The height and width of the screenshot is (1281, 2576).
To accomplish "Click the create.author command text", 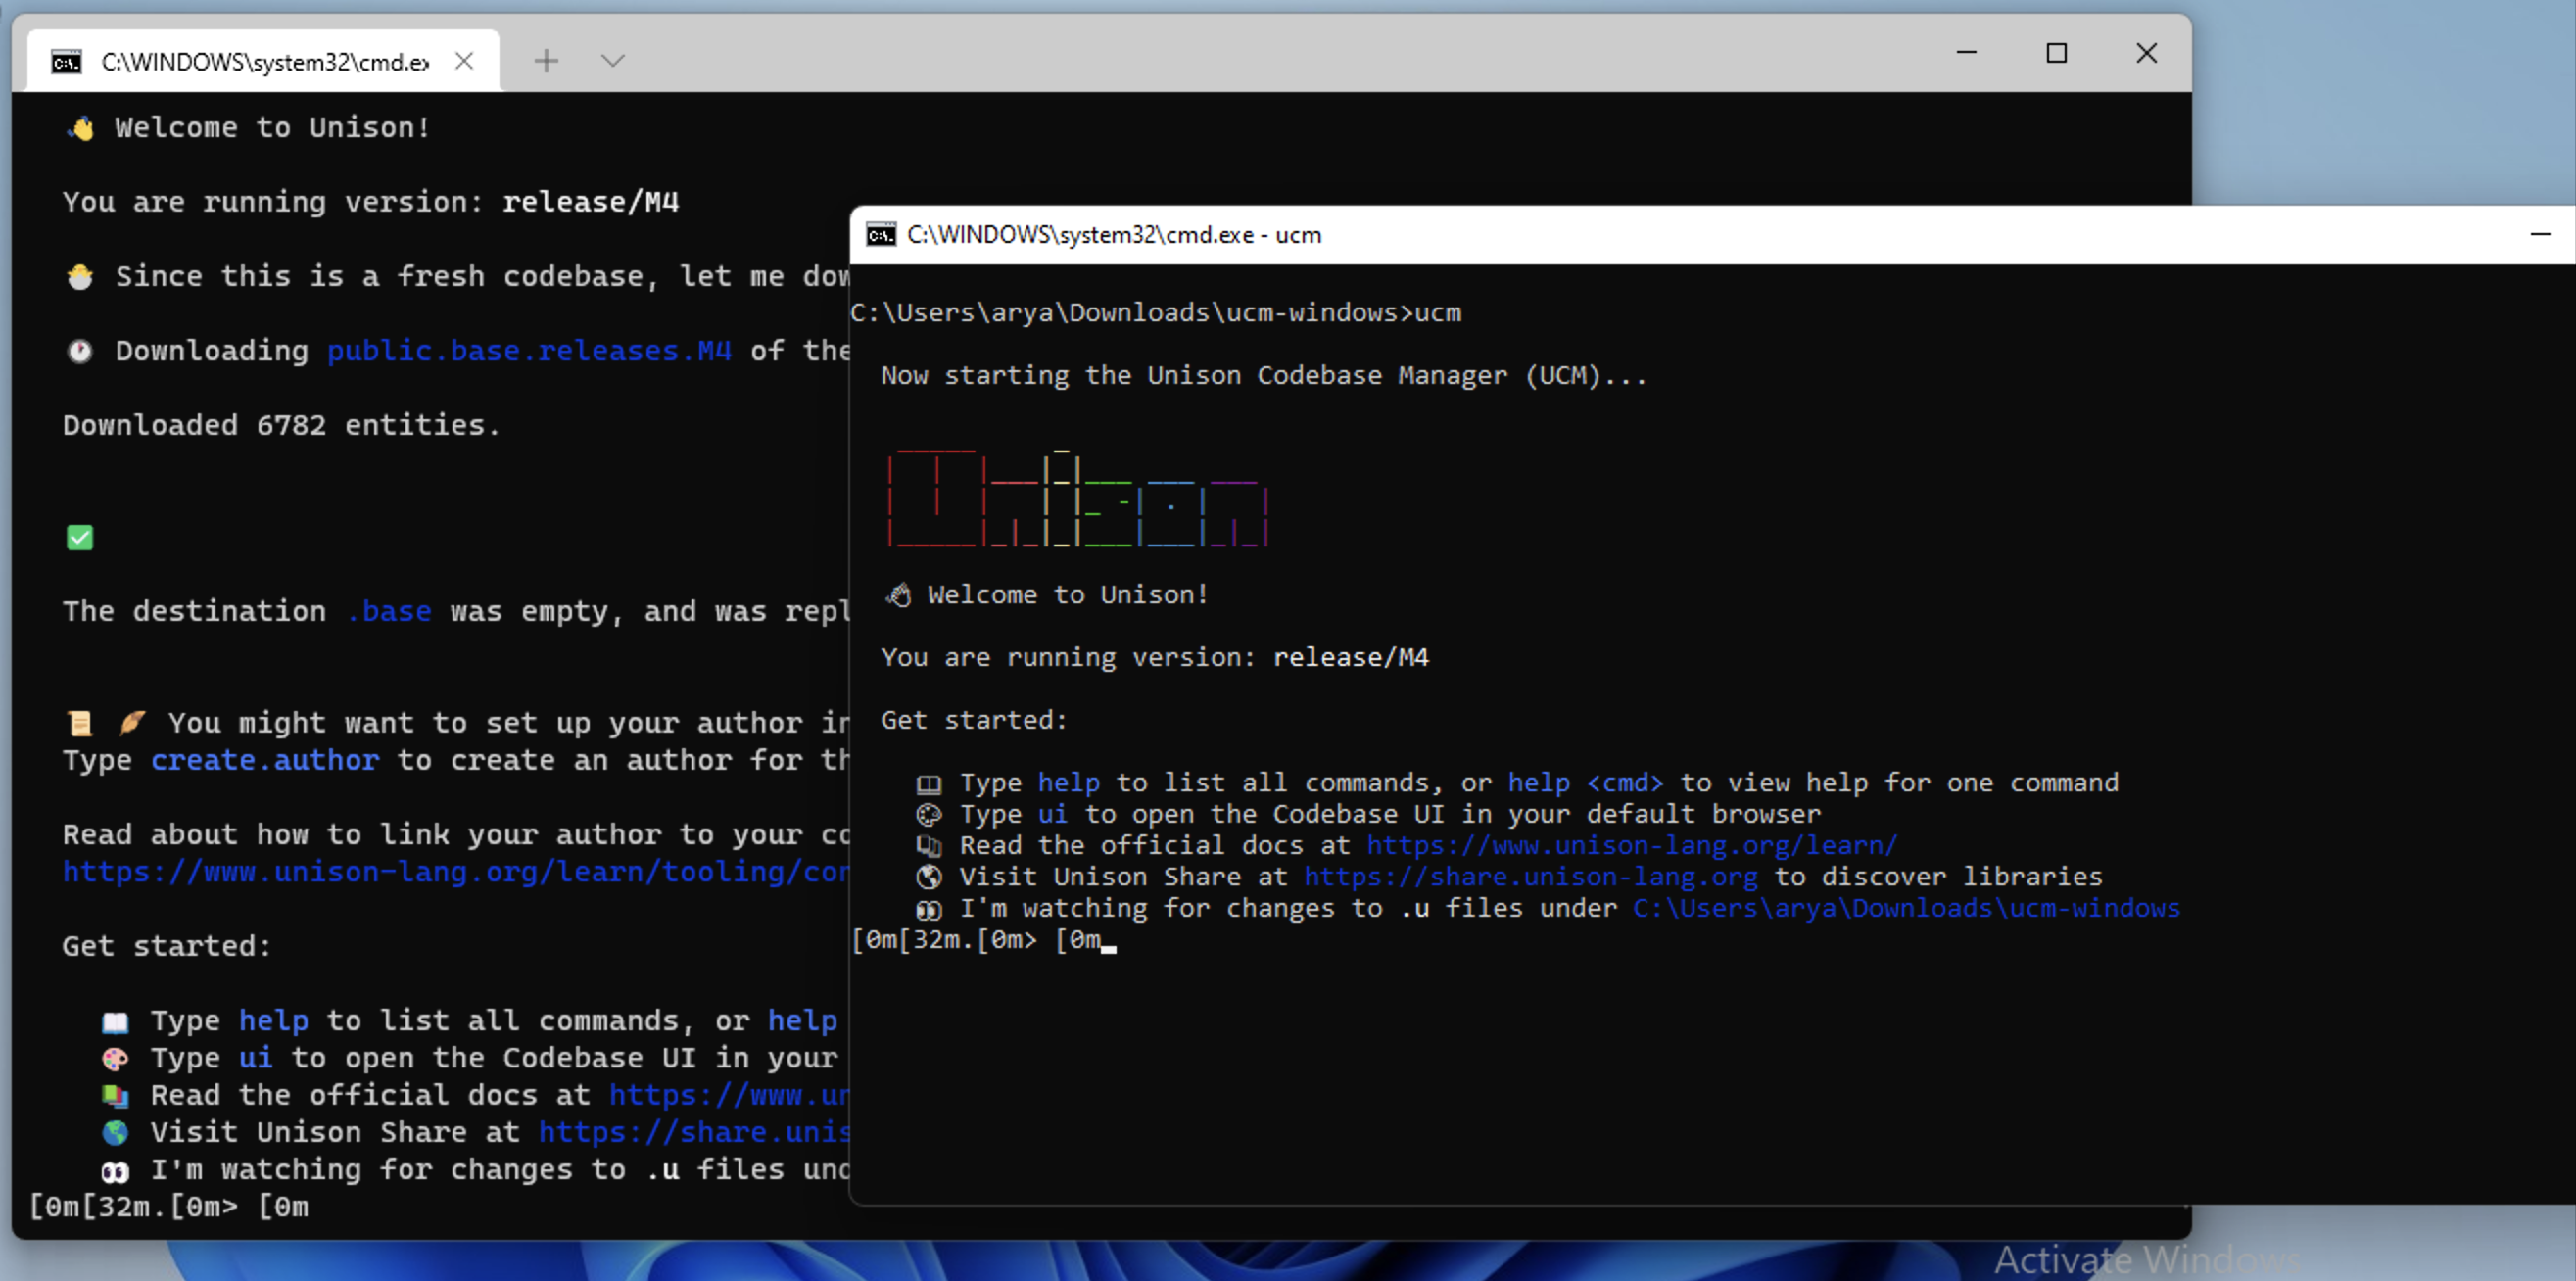I will 265,760.
